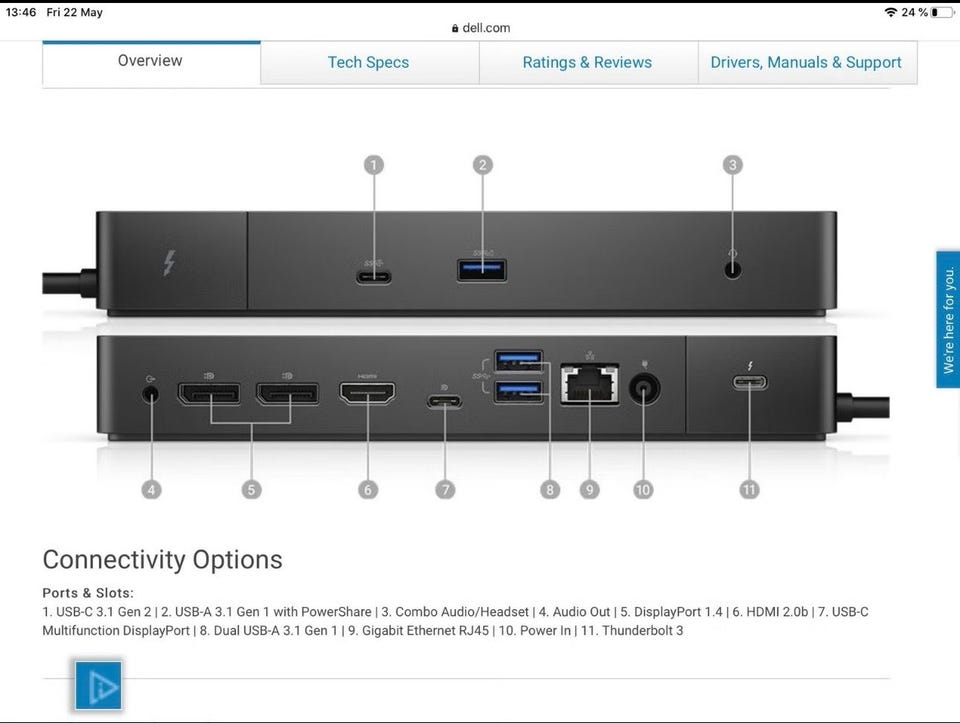Select marker 7 for USB-C Multifunction DisplayPort
This screenshot has width=960, height=723.
point(445,490)
